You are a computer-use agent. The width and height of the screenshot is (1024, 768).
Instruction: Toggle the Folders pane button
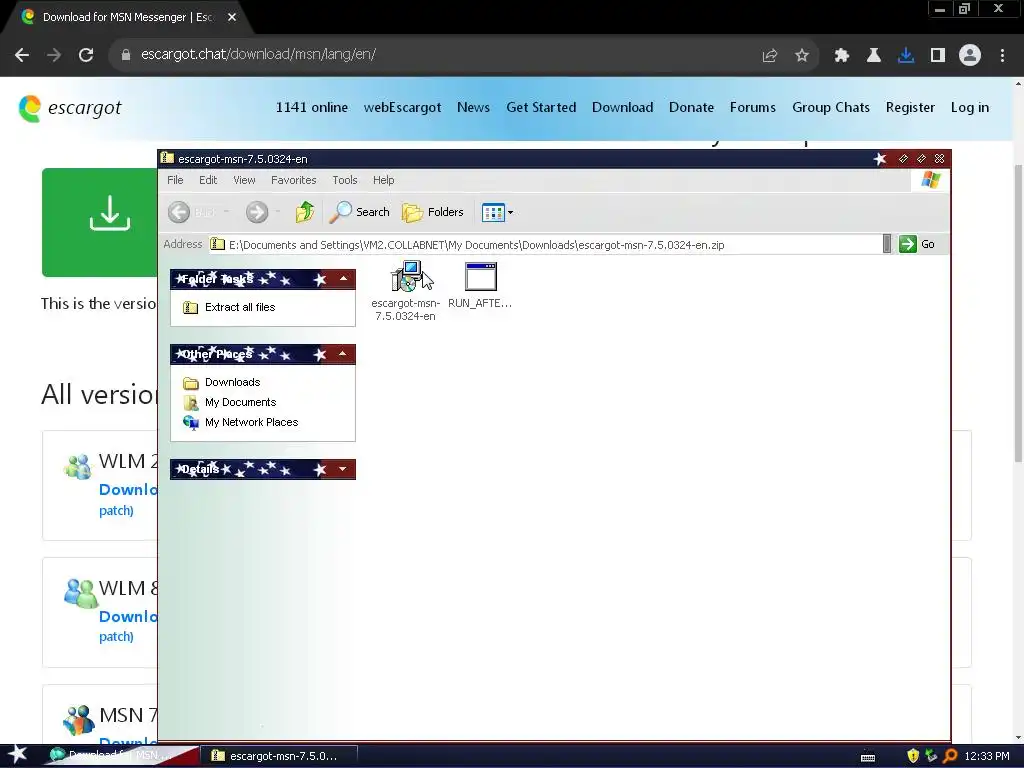pyautogui.click(x=432, y=212)
